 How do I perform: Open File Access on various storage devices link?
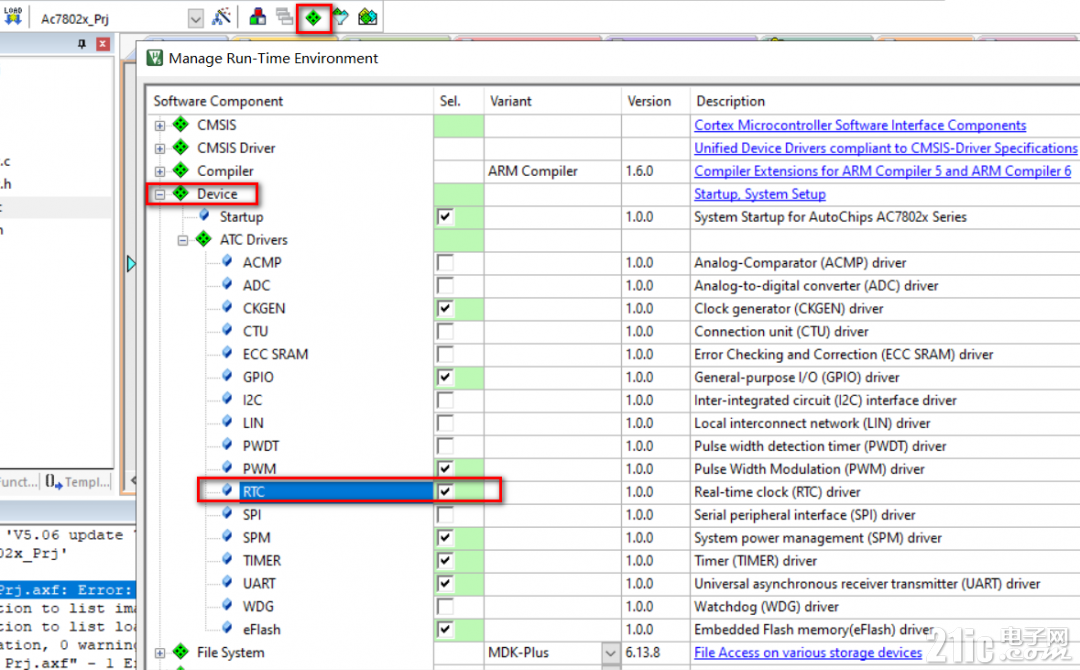(808, 652)
